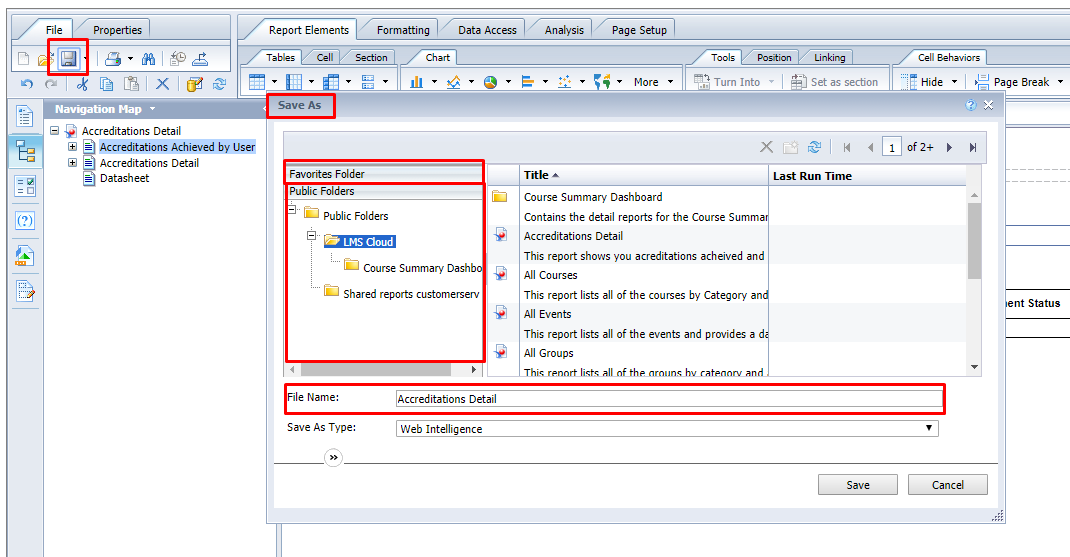This screenshot has width=1070, height=557.
Task: Click the refresh icon in Save As dialog
Action: click(x=815, y=147)
